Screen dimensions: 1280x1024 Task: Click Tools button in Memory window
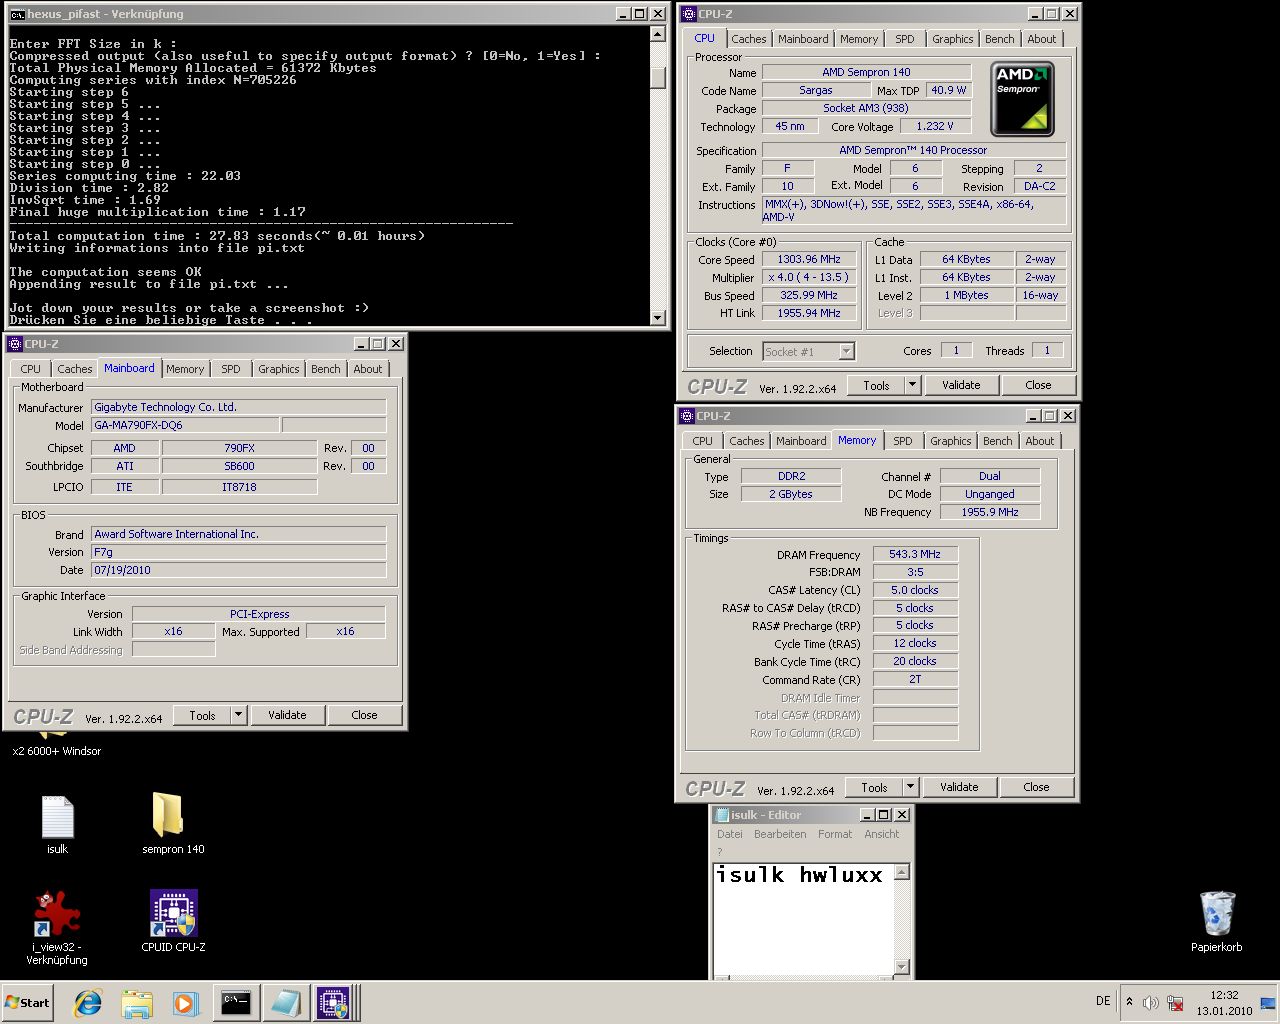click(874, 787)
